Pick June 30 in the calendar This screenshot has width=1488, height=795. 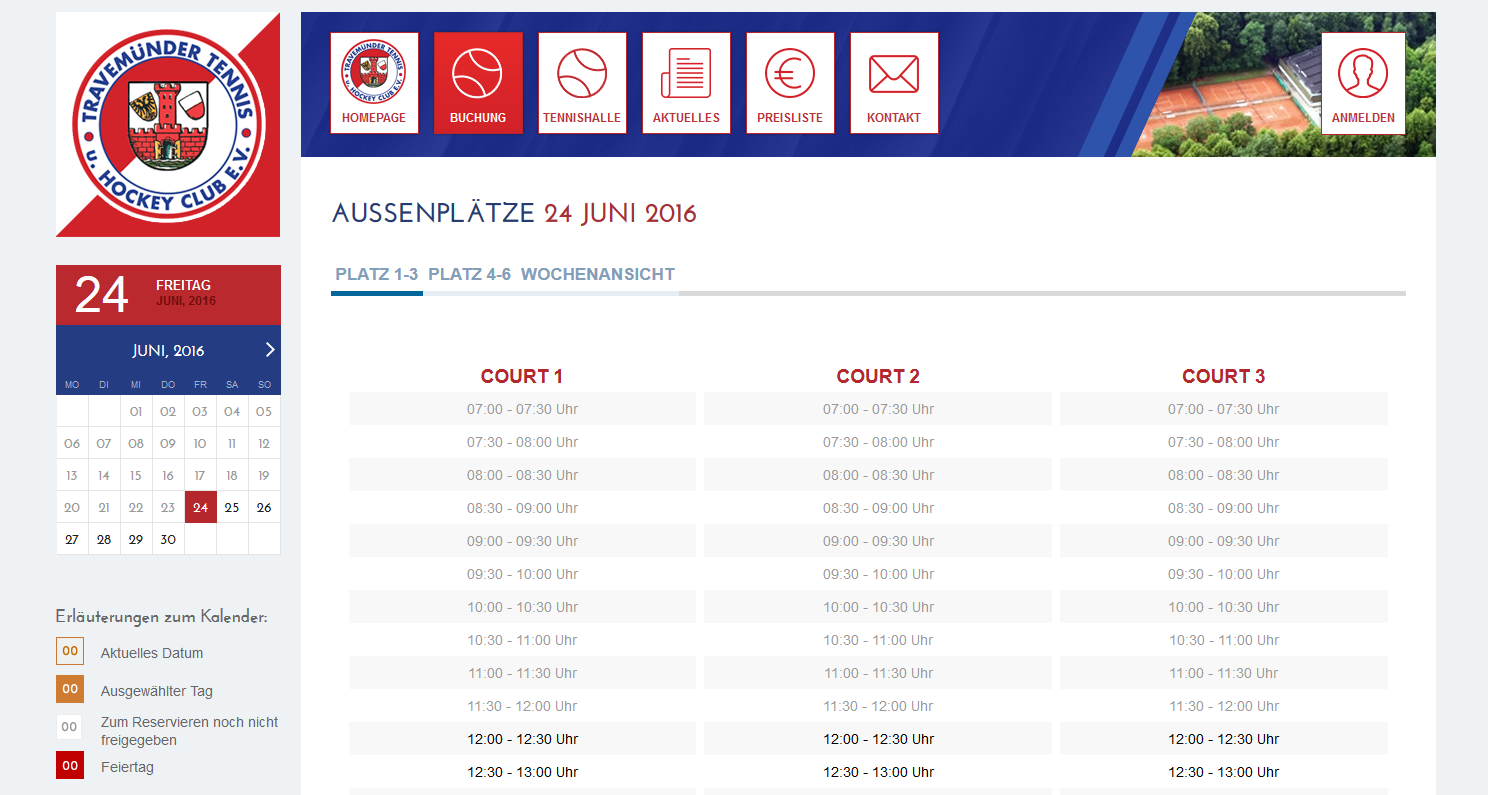point(168,539)
